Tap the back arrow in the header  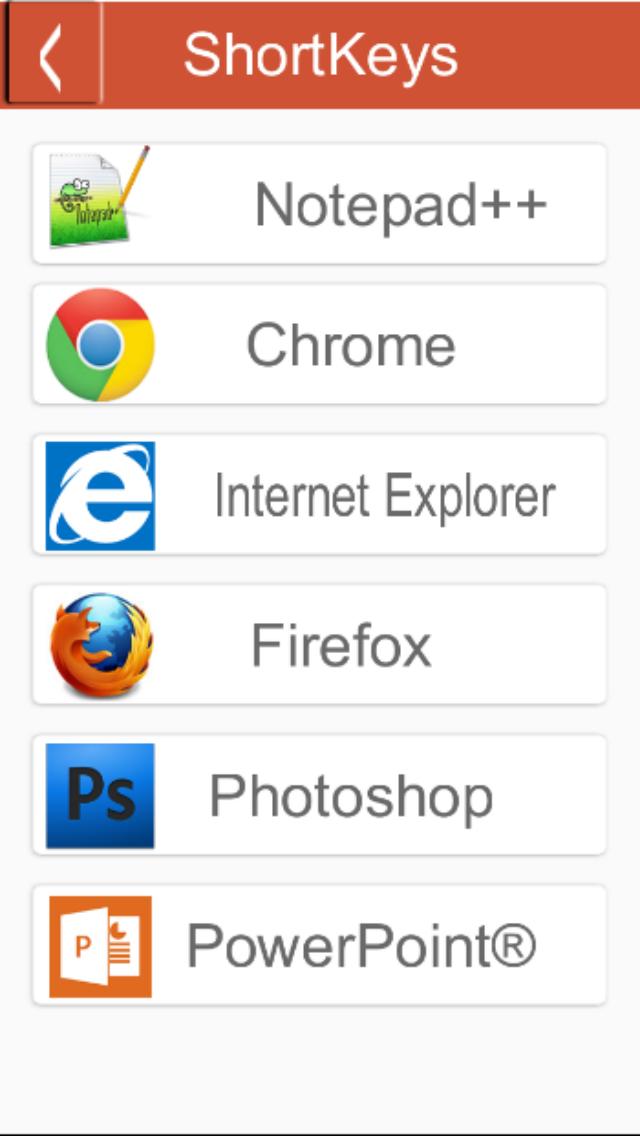51,54
